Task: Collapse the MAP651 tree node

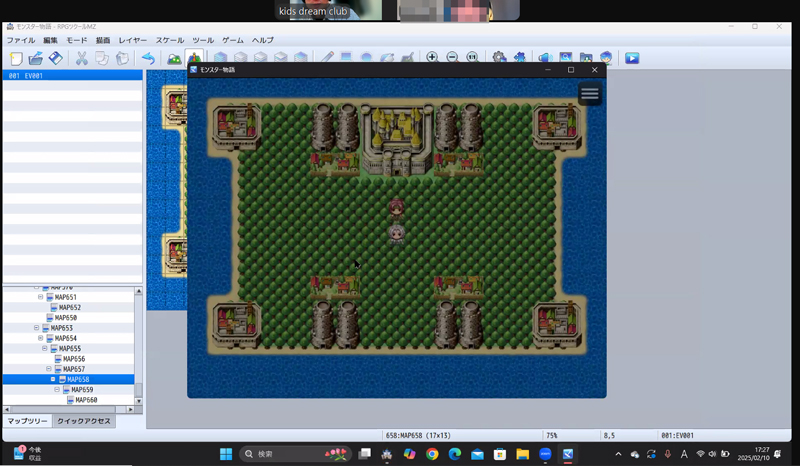Action: pyautogui.click(x=40, y=297)
